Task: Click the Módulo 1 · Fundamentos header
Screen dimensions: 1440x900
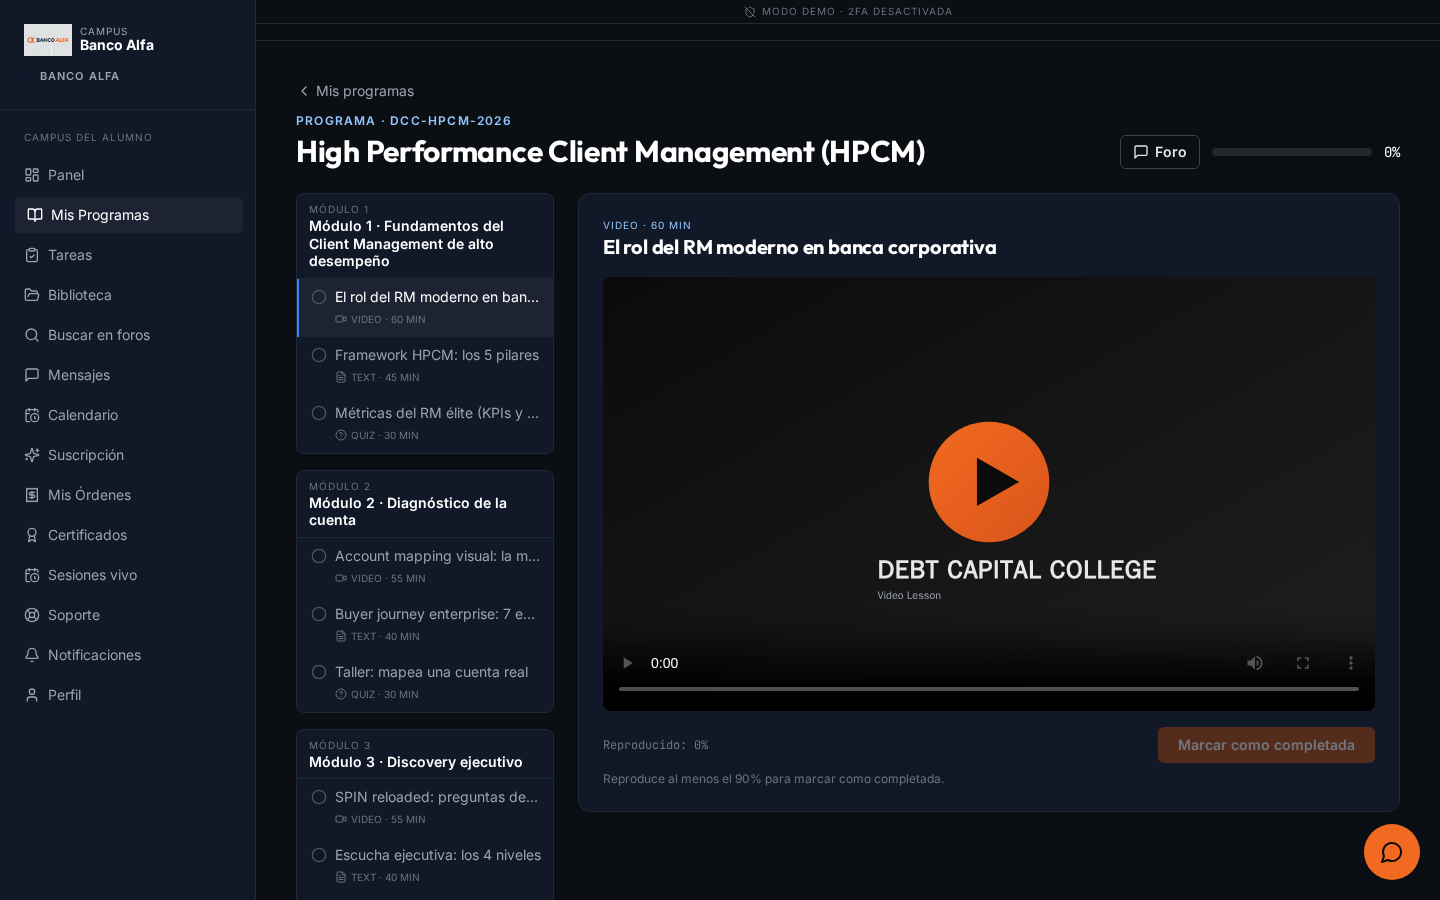Action: pyautogui.click(x=425, y=236)
